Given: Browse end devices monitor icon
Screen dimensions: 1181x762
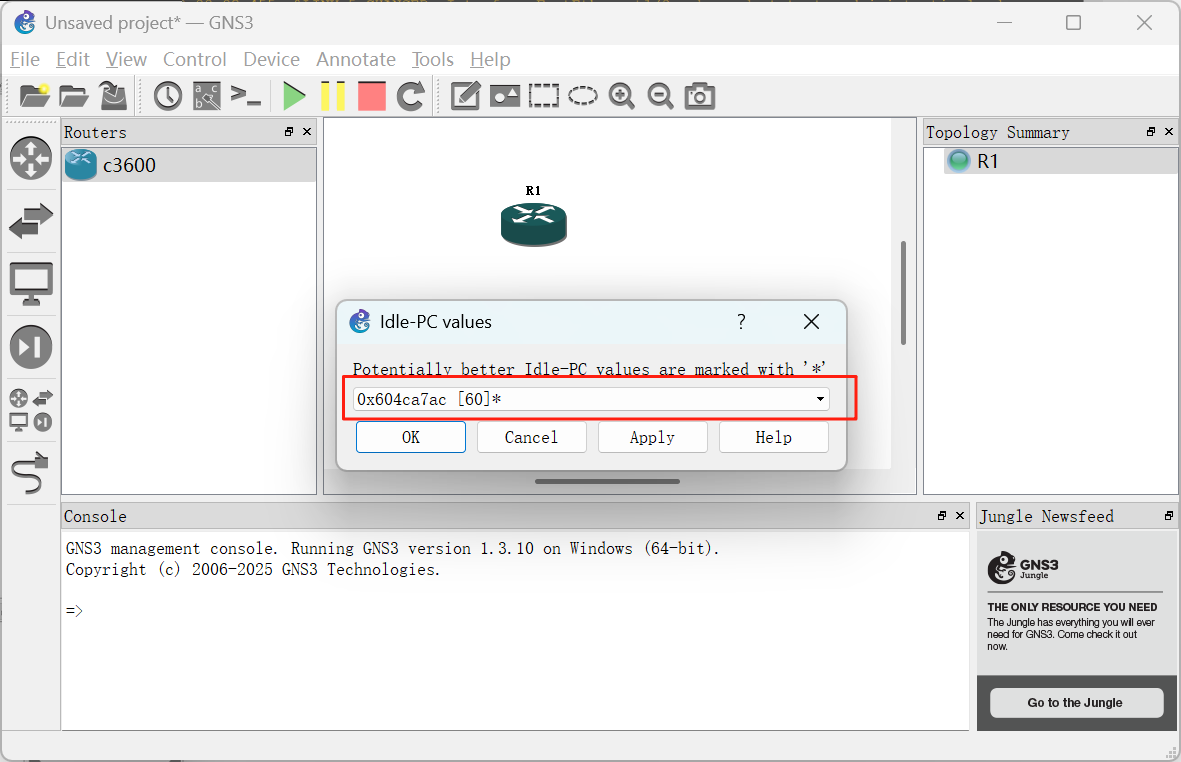Looking at the screenshot, I should point(31,284).
